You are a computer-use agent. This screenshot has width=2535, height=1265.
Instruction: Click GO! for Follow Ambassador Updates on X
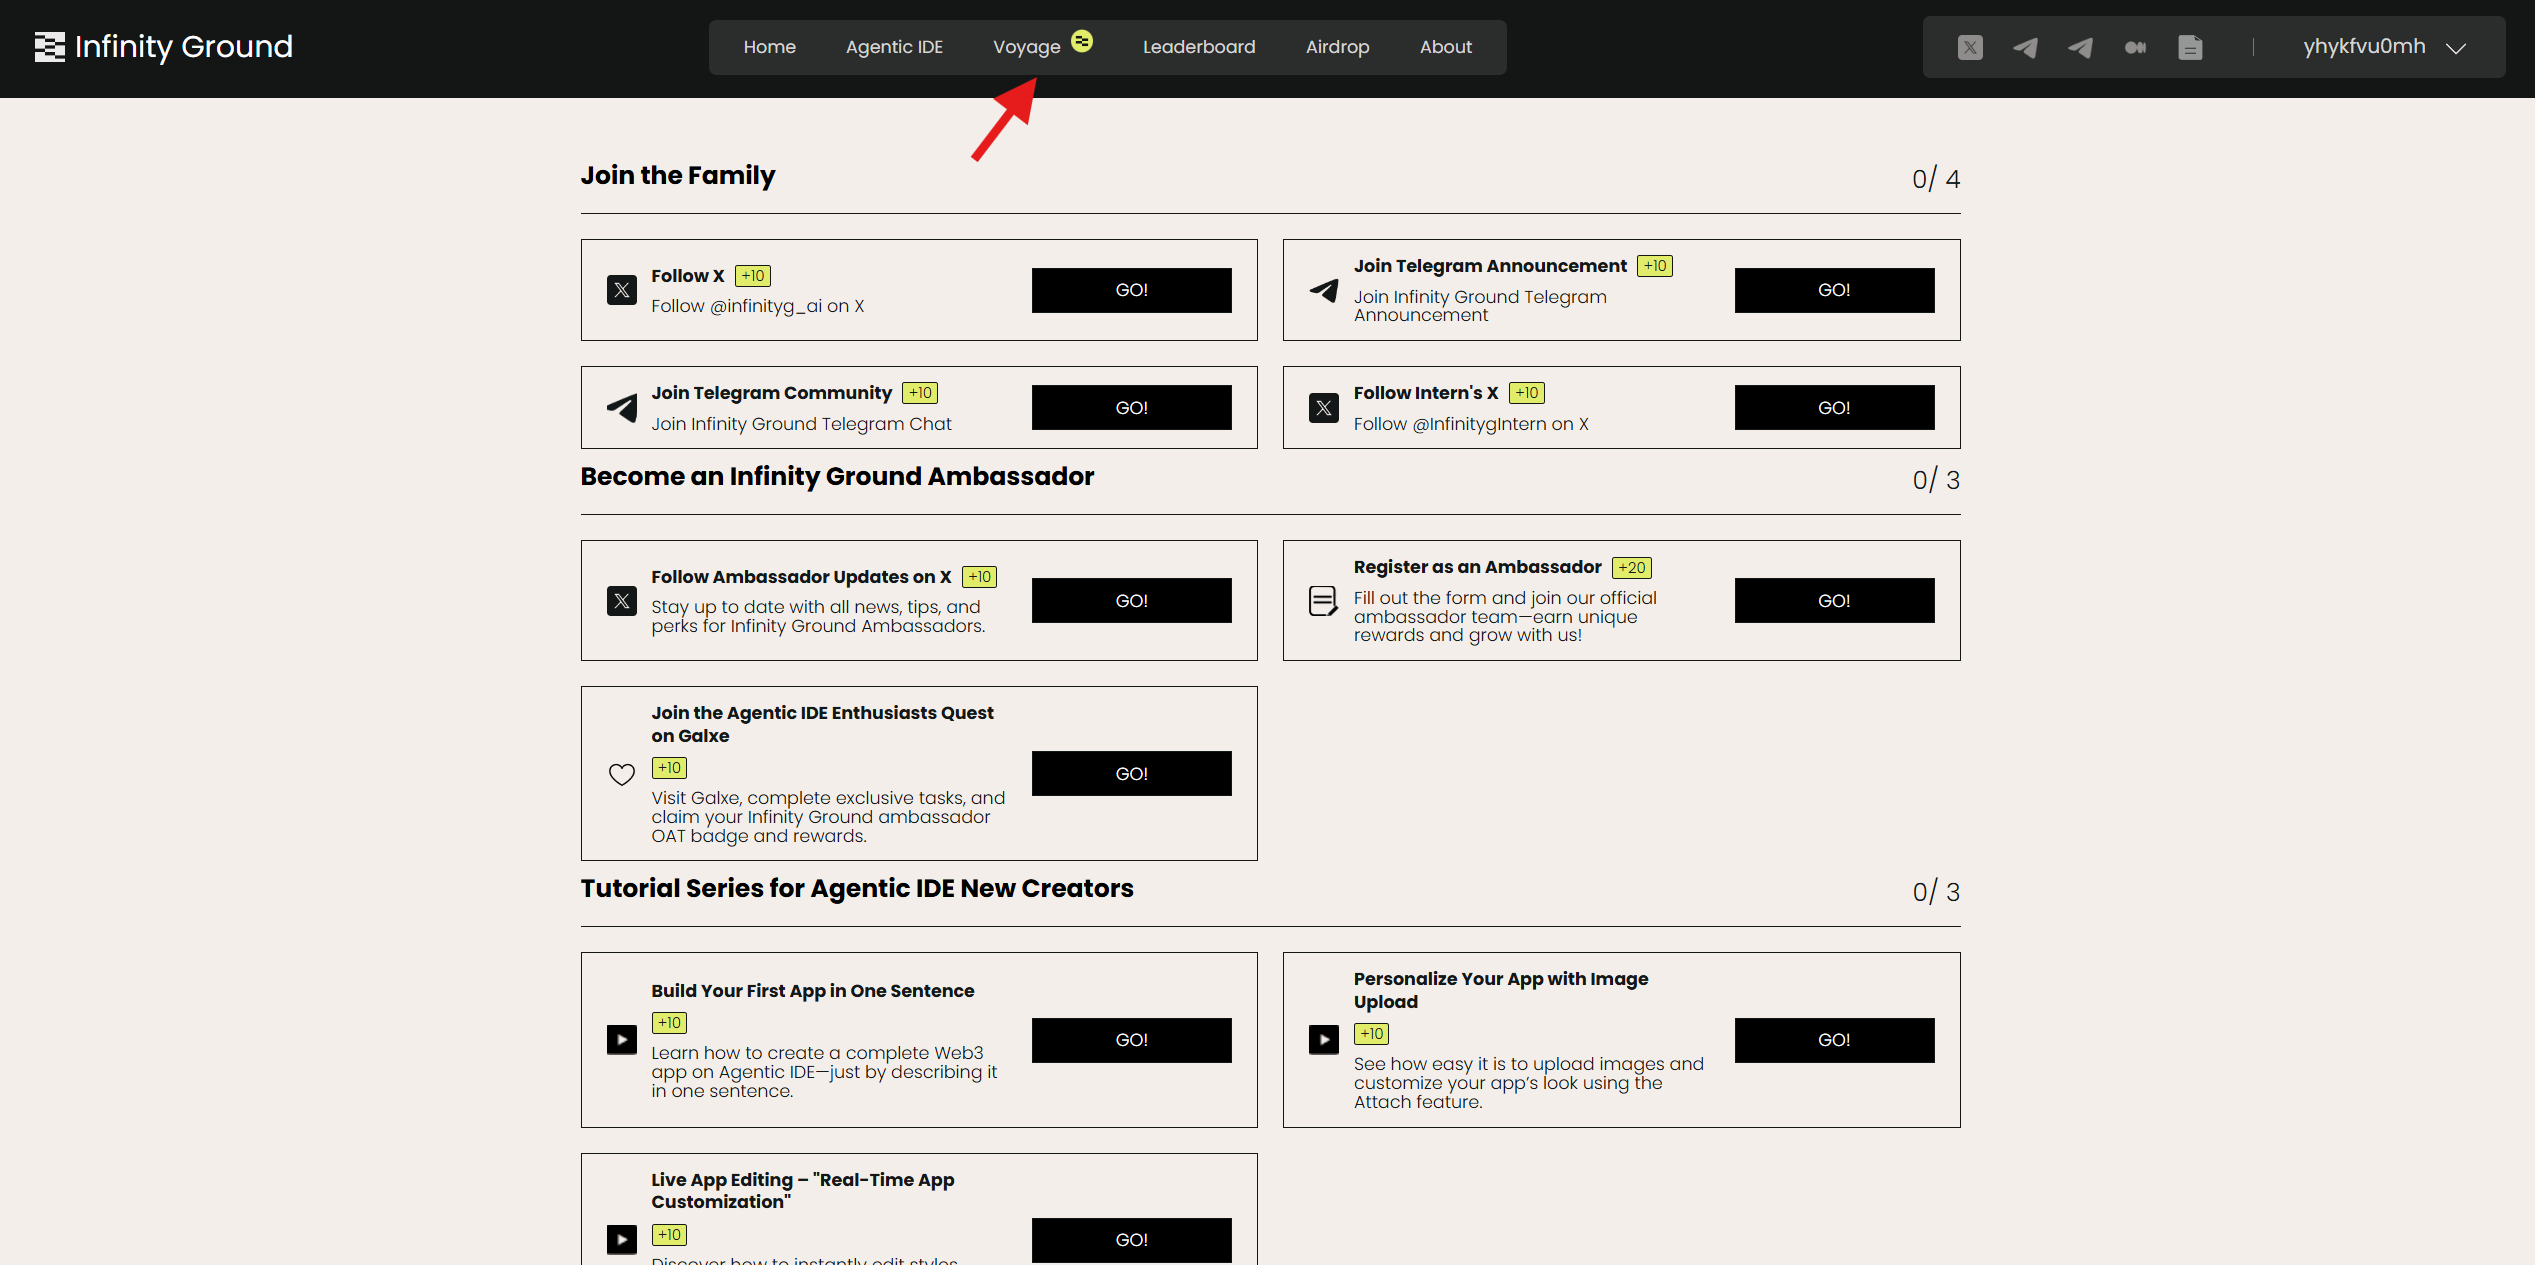tap(1132, 600)
